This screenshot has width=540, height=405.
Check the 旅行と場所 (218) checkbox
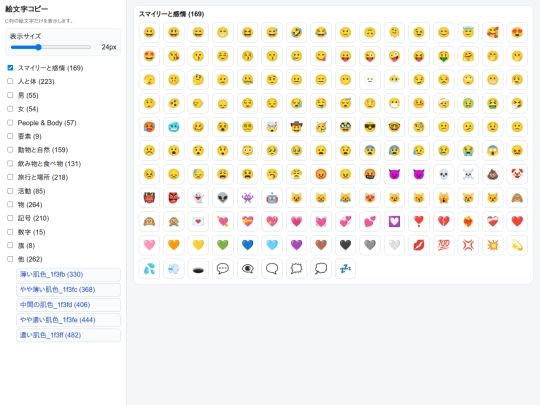click(x=10, y=177)
